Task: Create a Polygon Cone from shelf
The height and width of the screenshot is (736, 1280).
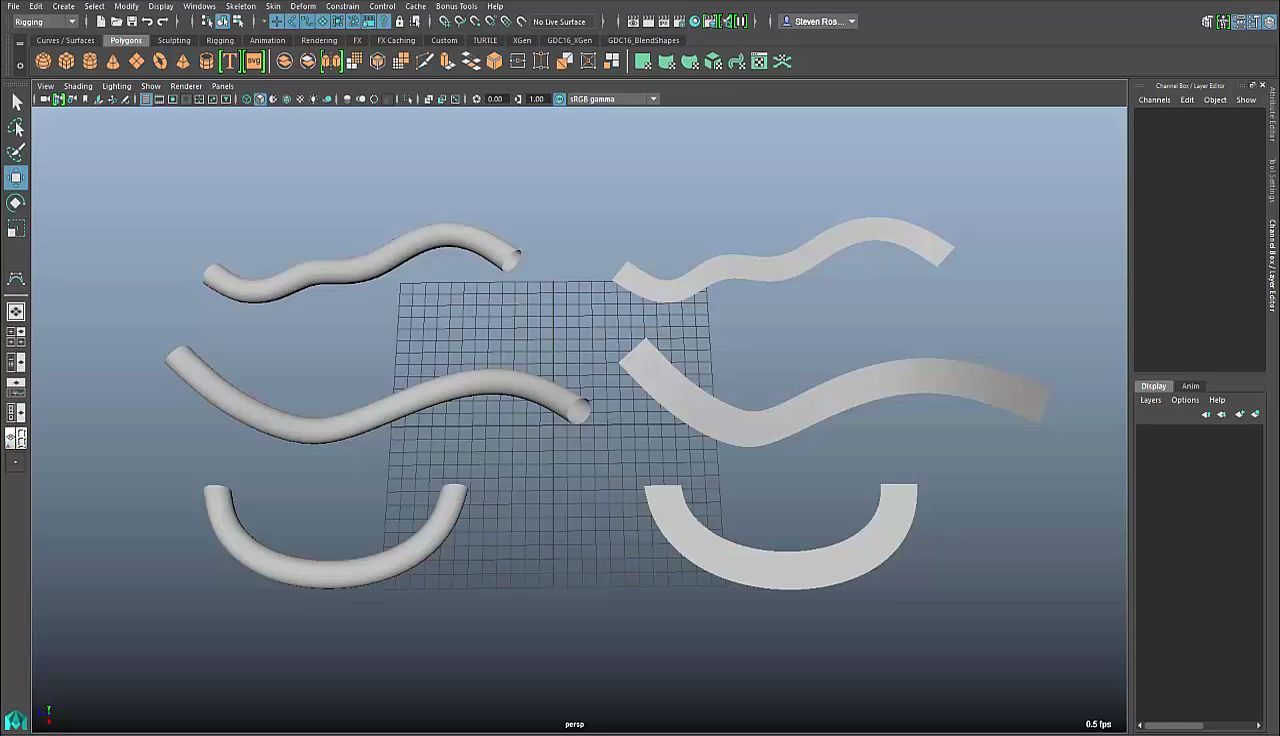Action: 113,62
